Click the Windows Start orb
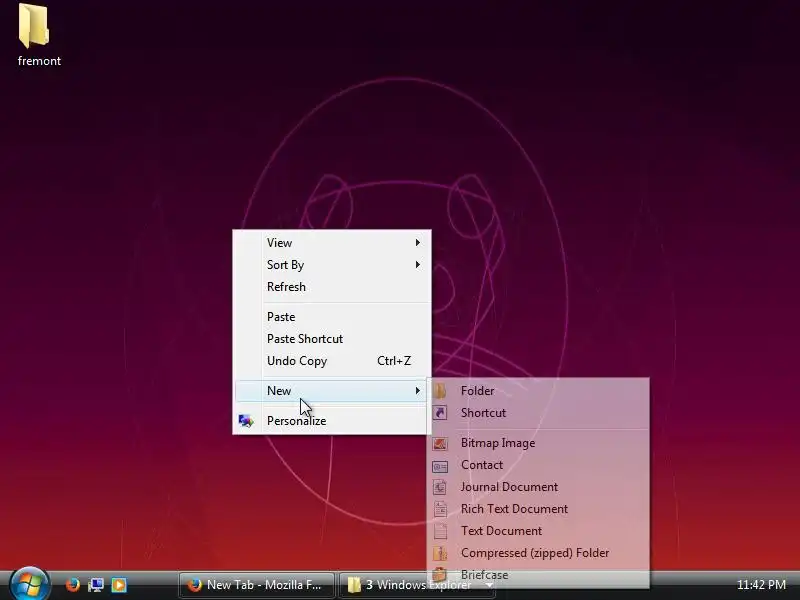 pos(30,584)
